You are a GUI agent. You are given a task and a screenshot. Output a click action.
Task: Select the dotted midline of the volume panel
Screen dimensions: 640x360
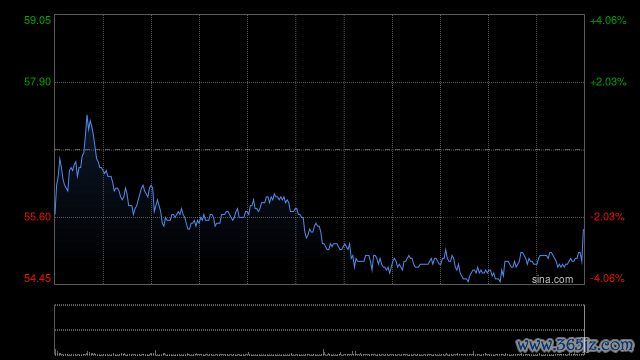pyautogui.click(x=319, y=330)
